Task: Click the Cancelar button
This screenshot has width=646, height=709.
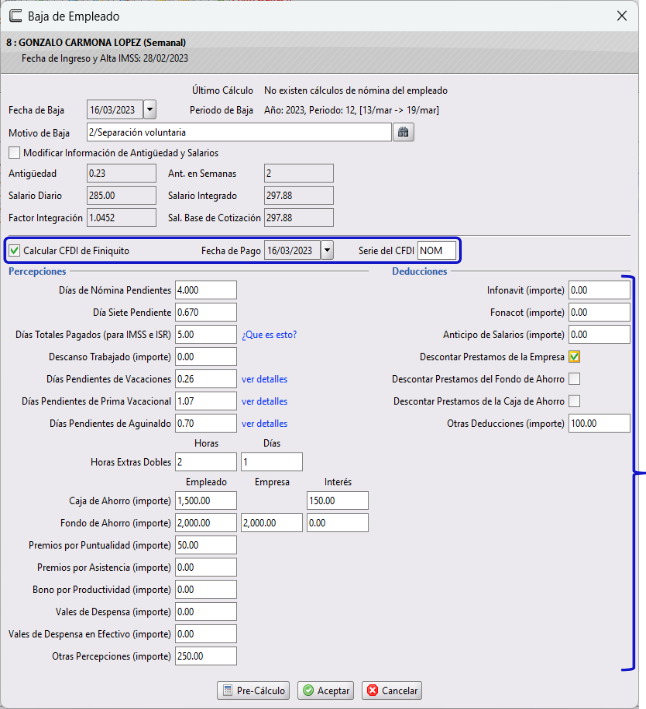Action: tap(392, 690)
